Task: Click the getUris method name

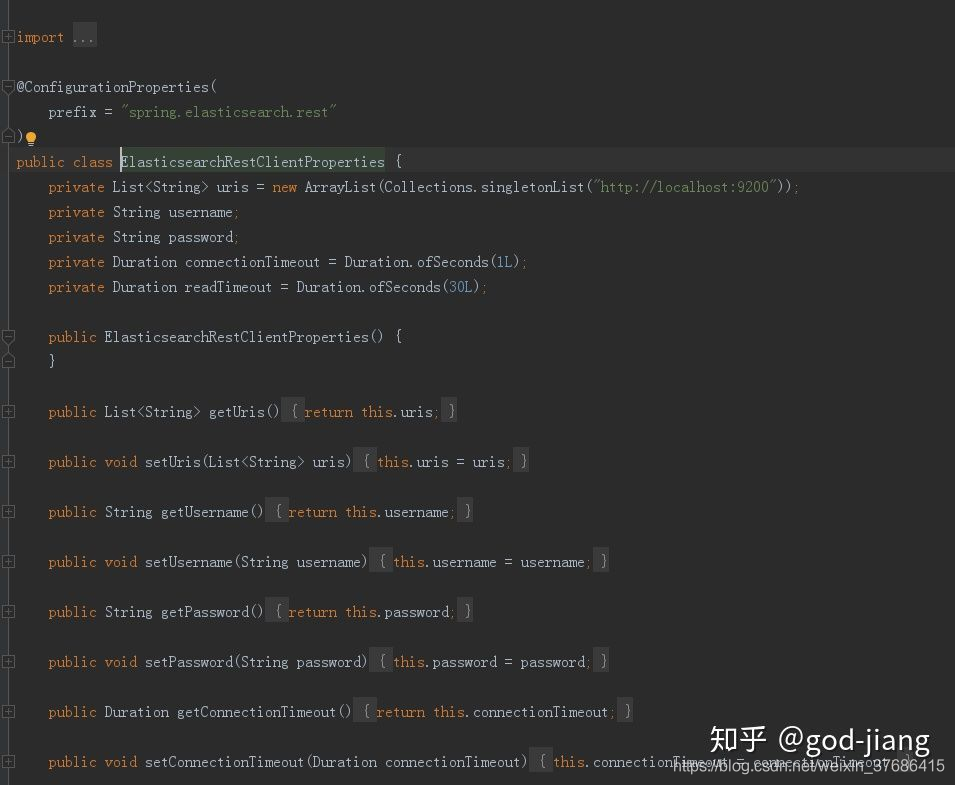Action: pyautogui.click(x=237, y=412)
